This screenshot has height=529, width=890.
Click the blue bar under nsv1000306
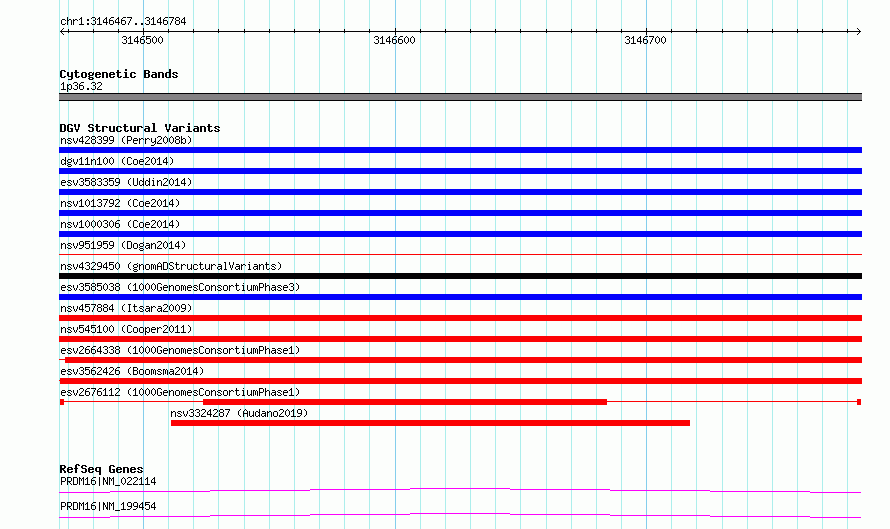(460, 234)
